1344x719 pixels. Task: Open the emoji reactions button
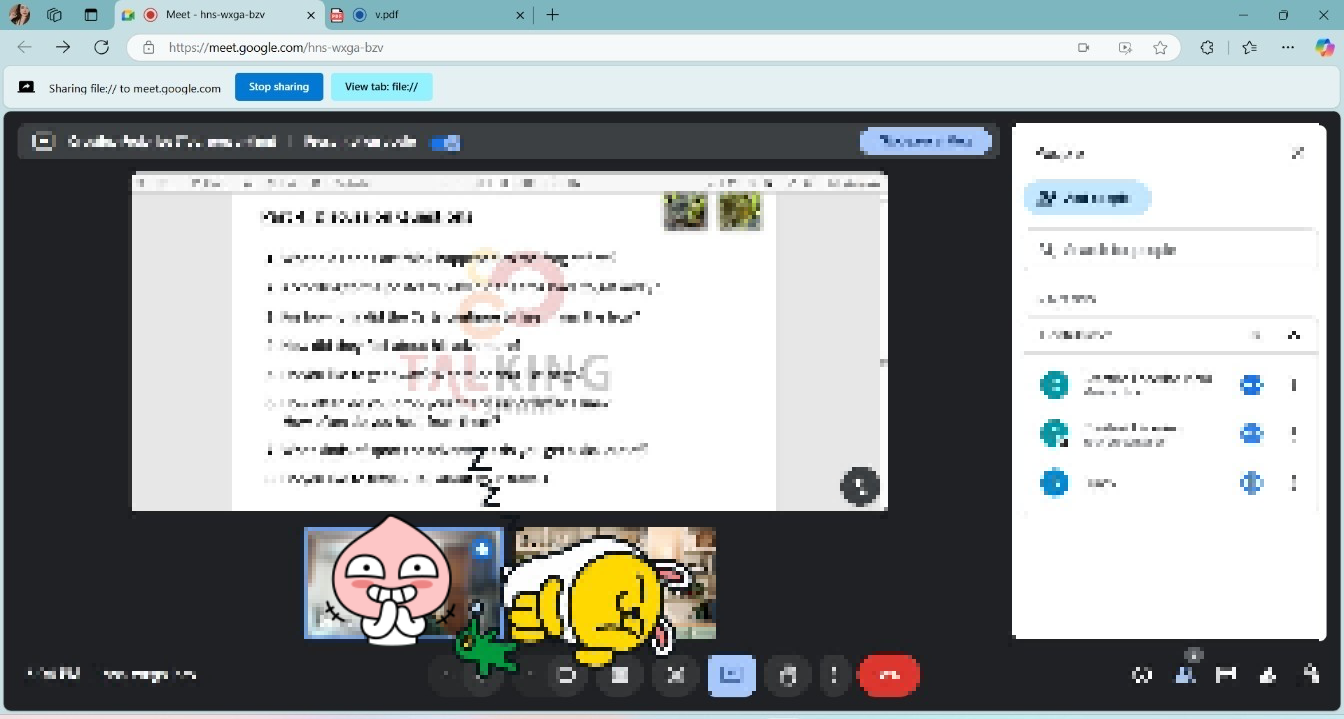675,675
